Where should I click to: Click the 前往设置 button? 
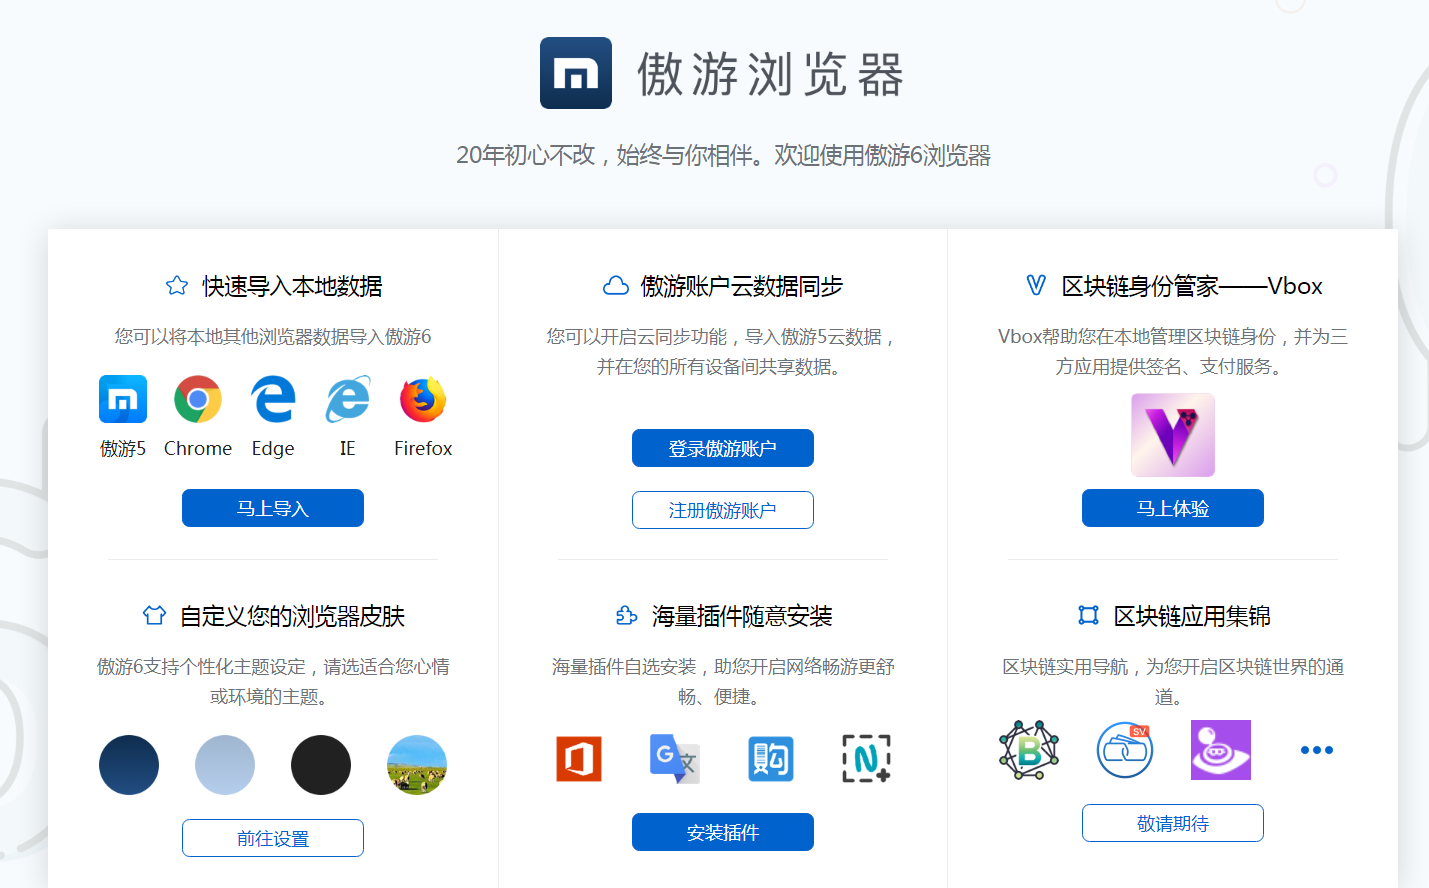click(x=273, y=838)
